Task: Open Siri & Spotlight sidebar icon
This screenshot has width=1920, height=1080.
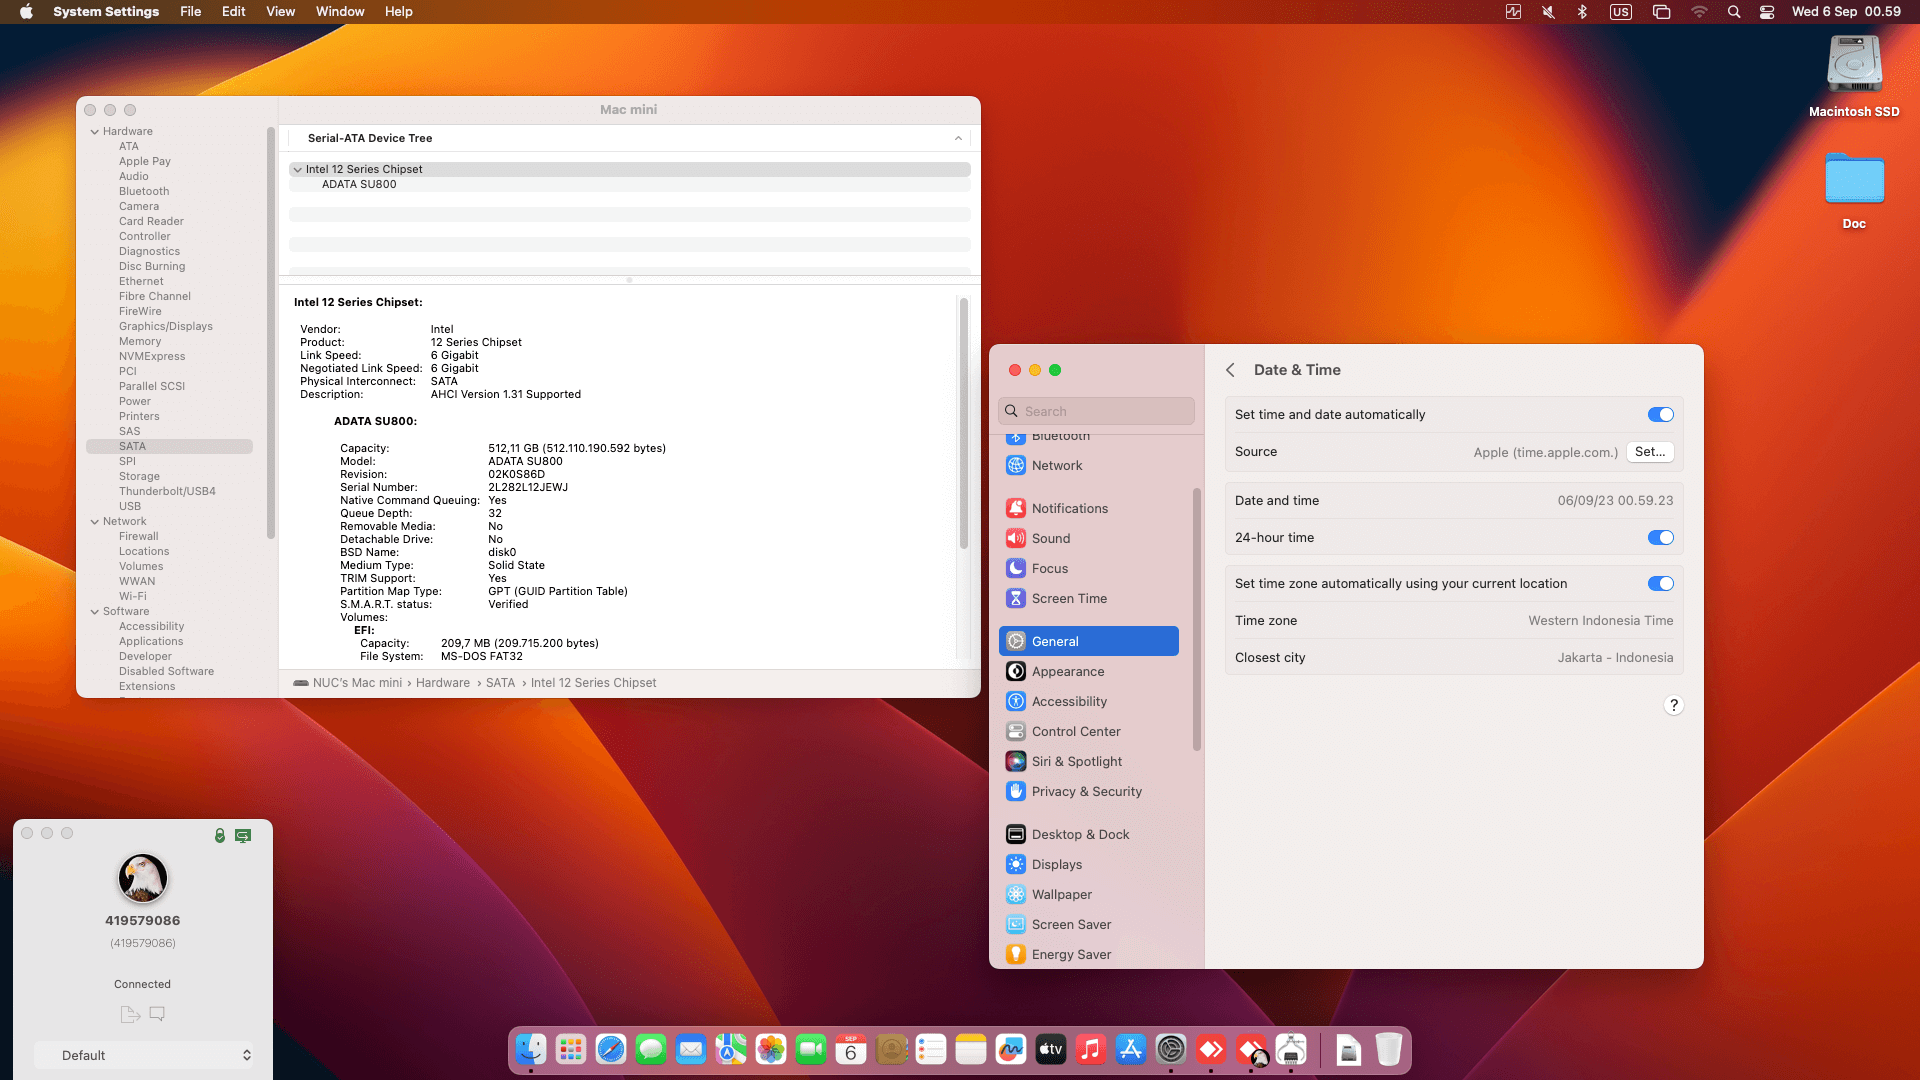Action: coord(1016,761)
